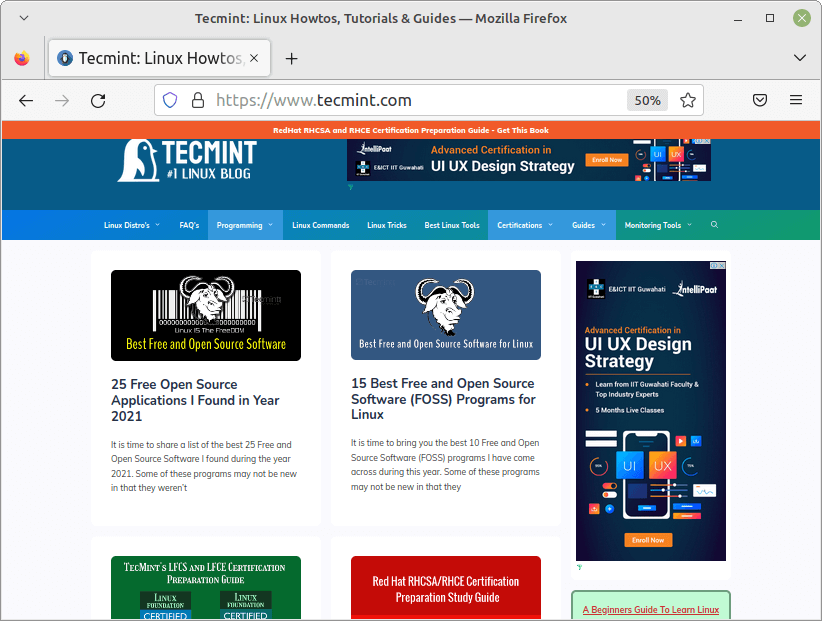This screenshot has height=621, width=822.
Task: Open the FOSS for Linux article thumbnail
Action: [446, 314]
